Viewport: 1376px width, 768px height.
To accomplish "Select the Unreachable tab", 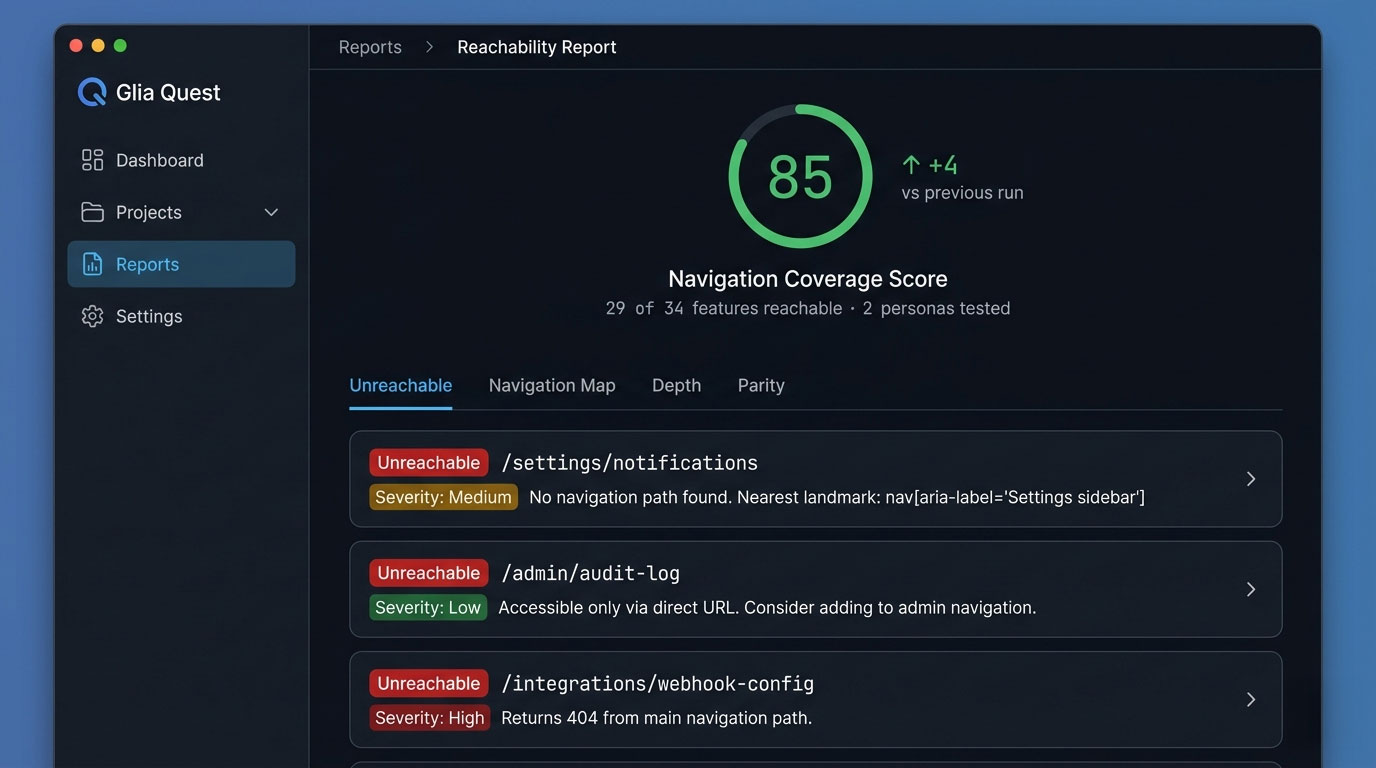I will [401, 386].
